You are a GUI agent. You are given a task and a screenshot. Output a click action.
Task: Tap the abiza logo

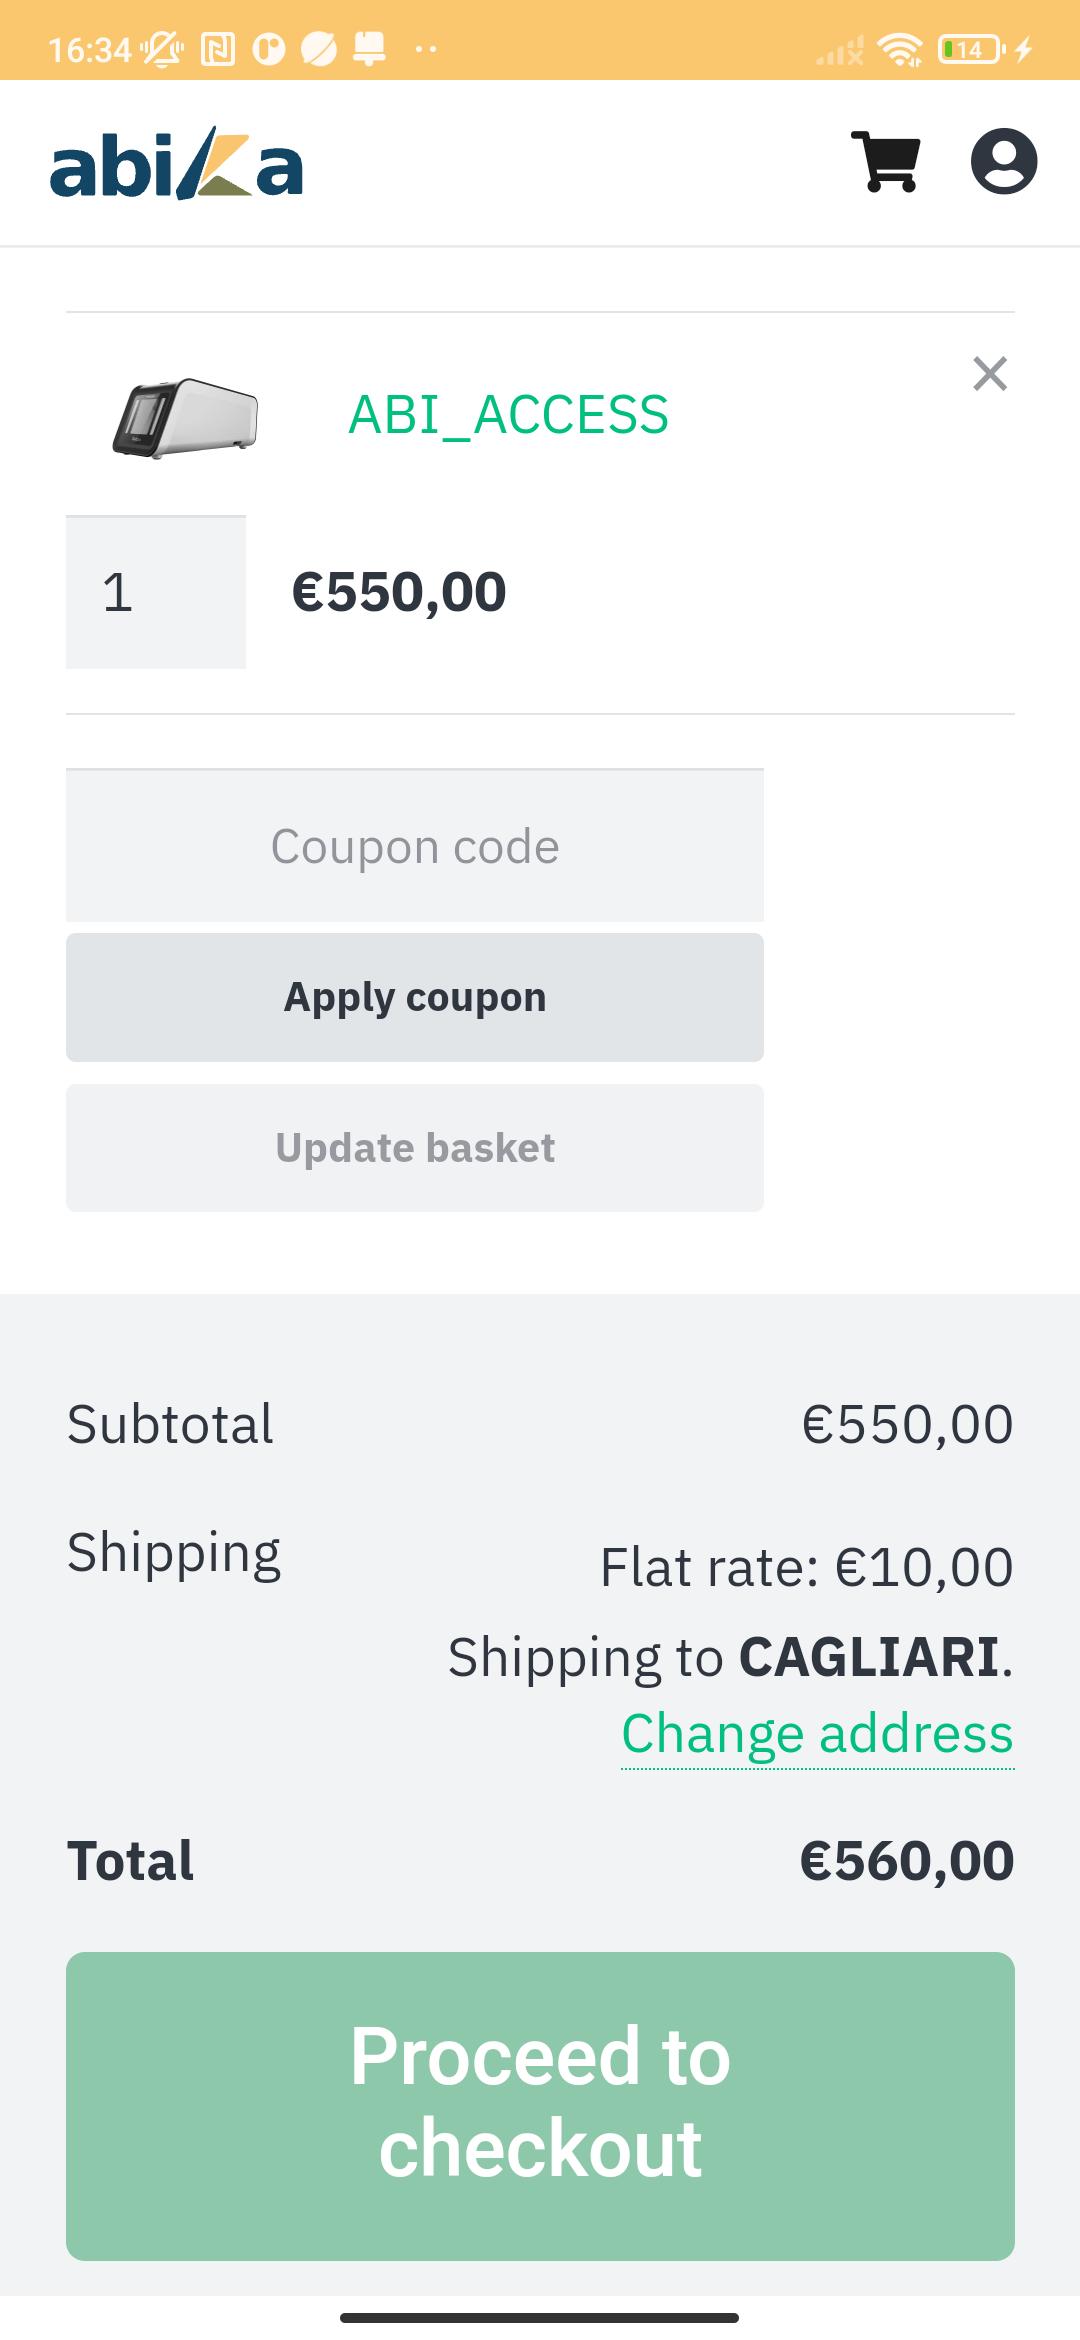coord(176,165)
